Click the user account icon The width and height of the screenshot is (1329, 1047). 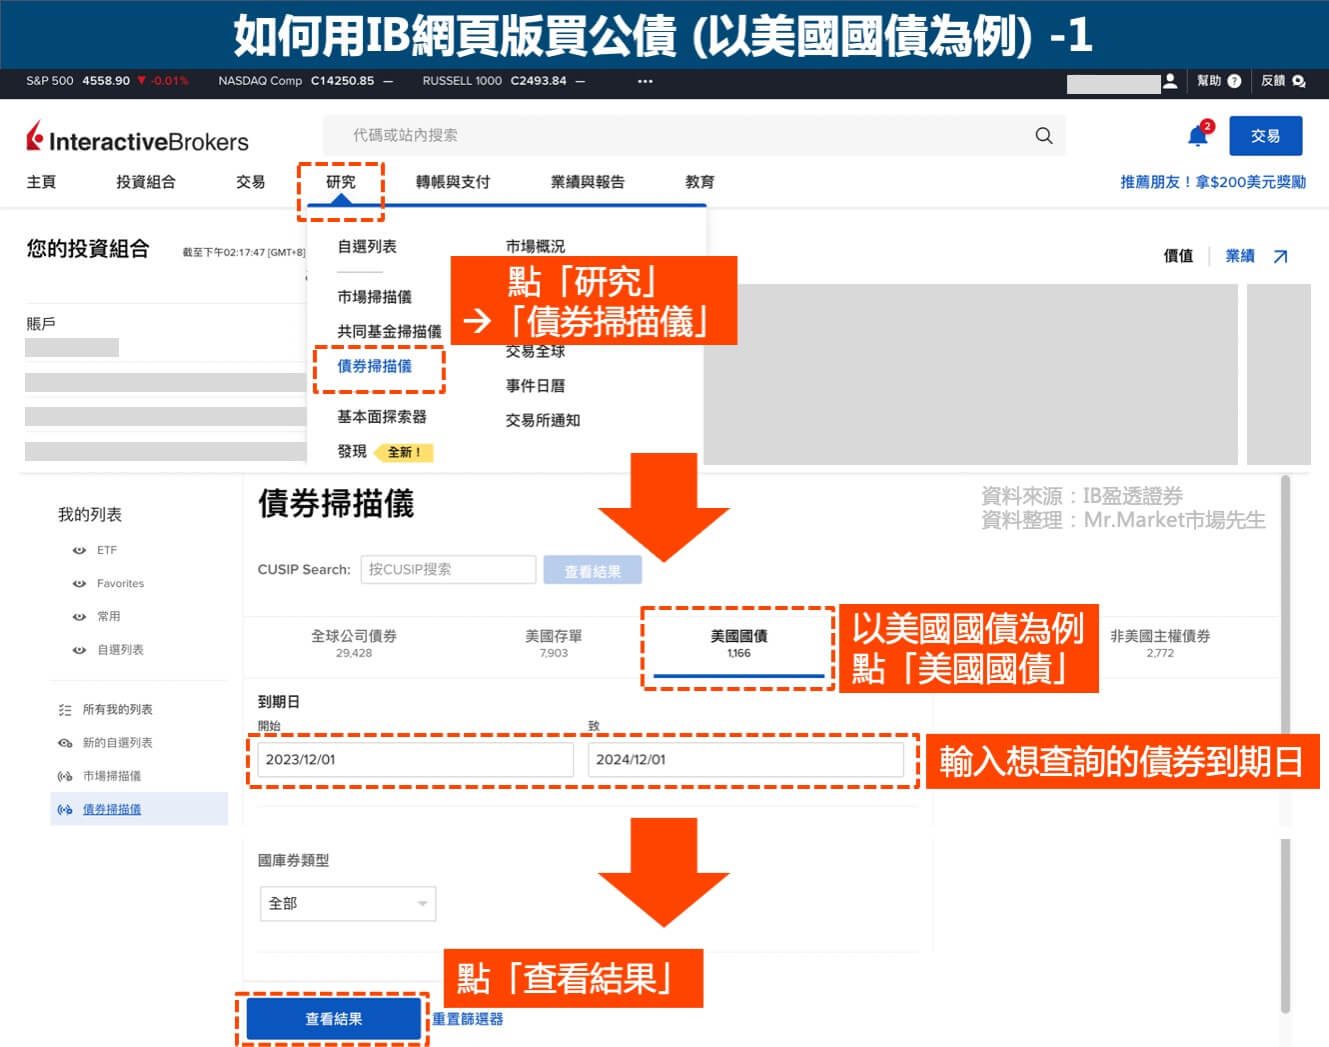(1170, 81)
